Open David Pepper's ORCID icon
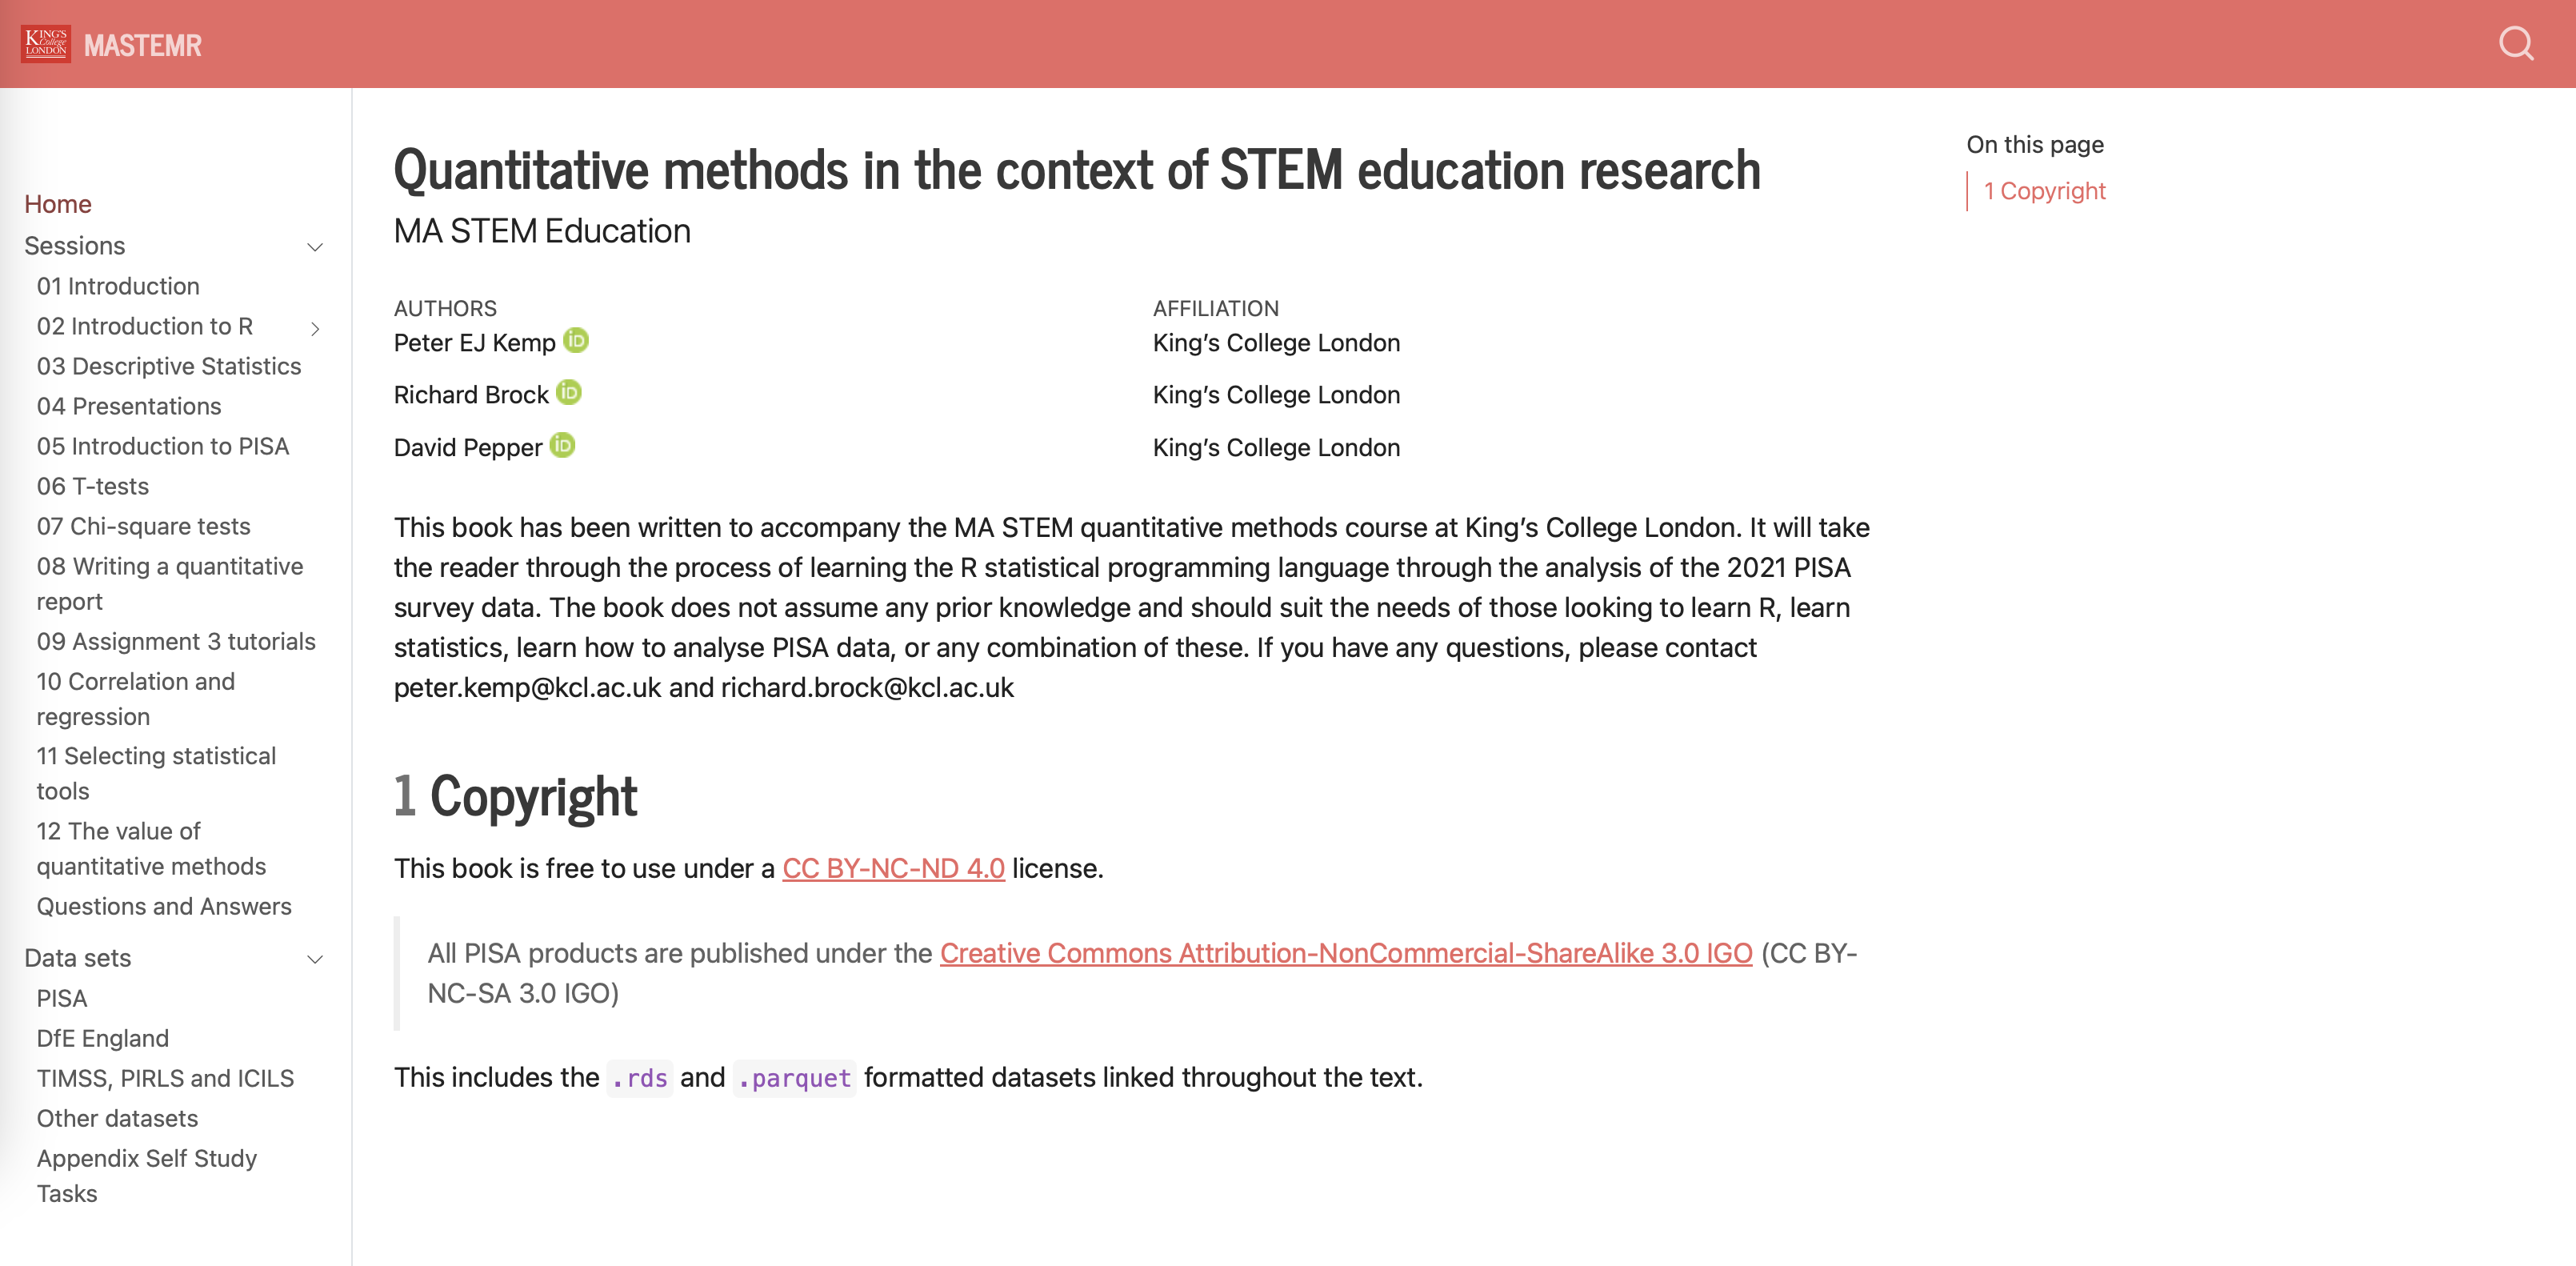2576x1266 pixels. coord(563,445)
